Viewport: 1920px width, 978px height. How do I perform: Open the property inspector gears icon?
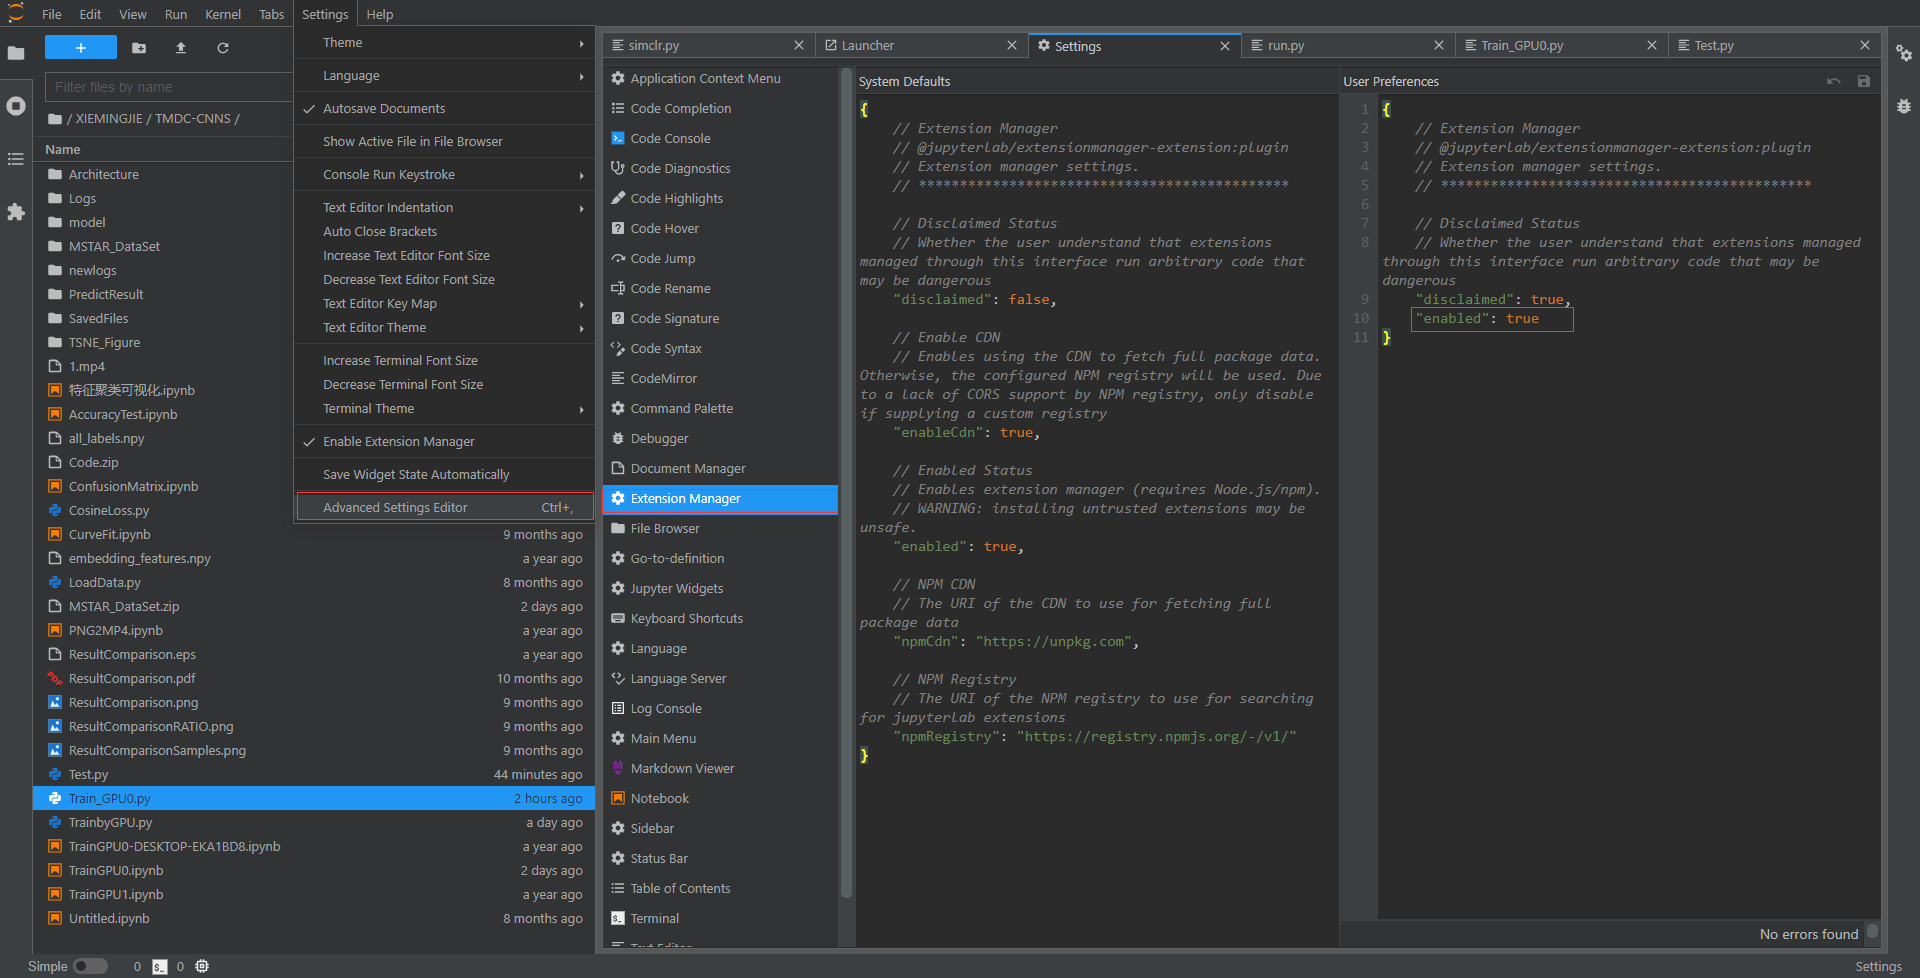pyautogui.click(x=1903, y=54)
